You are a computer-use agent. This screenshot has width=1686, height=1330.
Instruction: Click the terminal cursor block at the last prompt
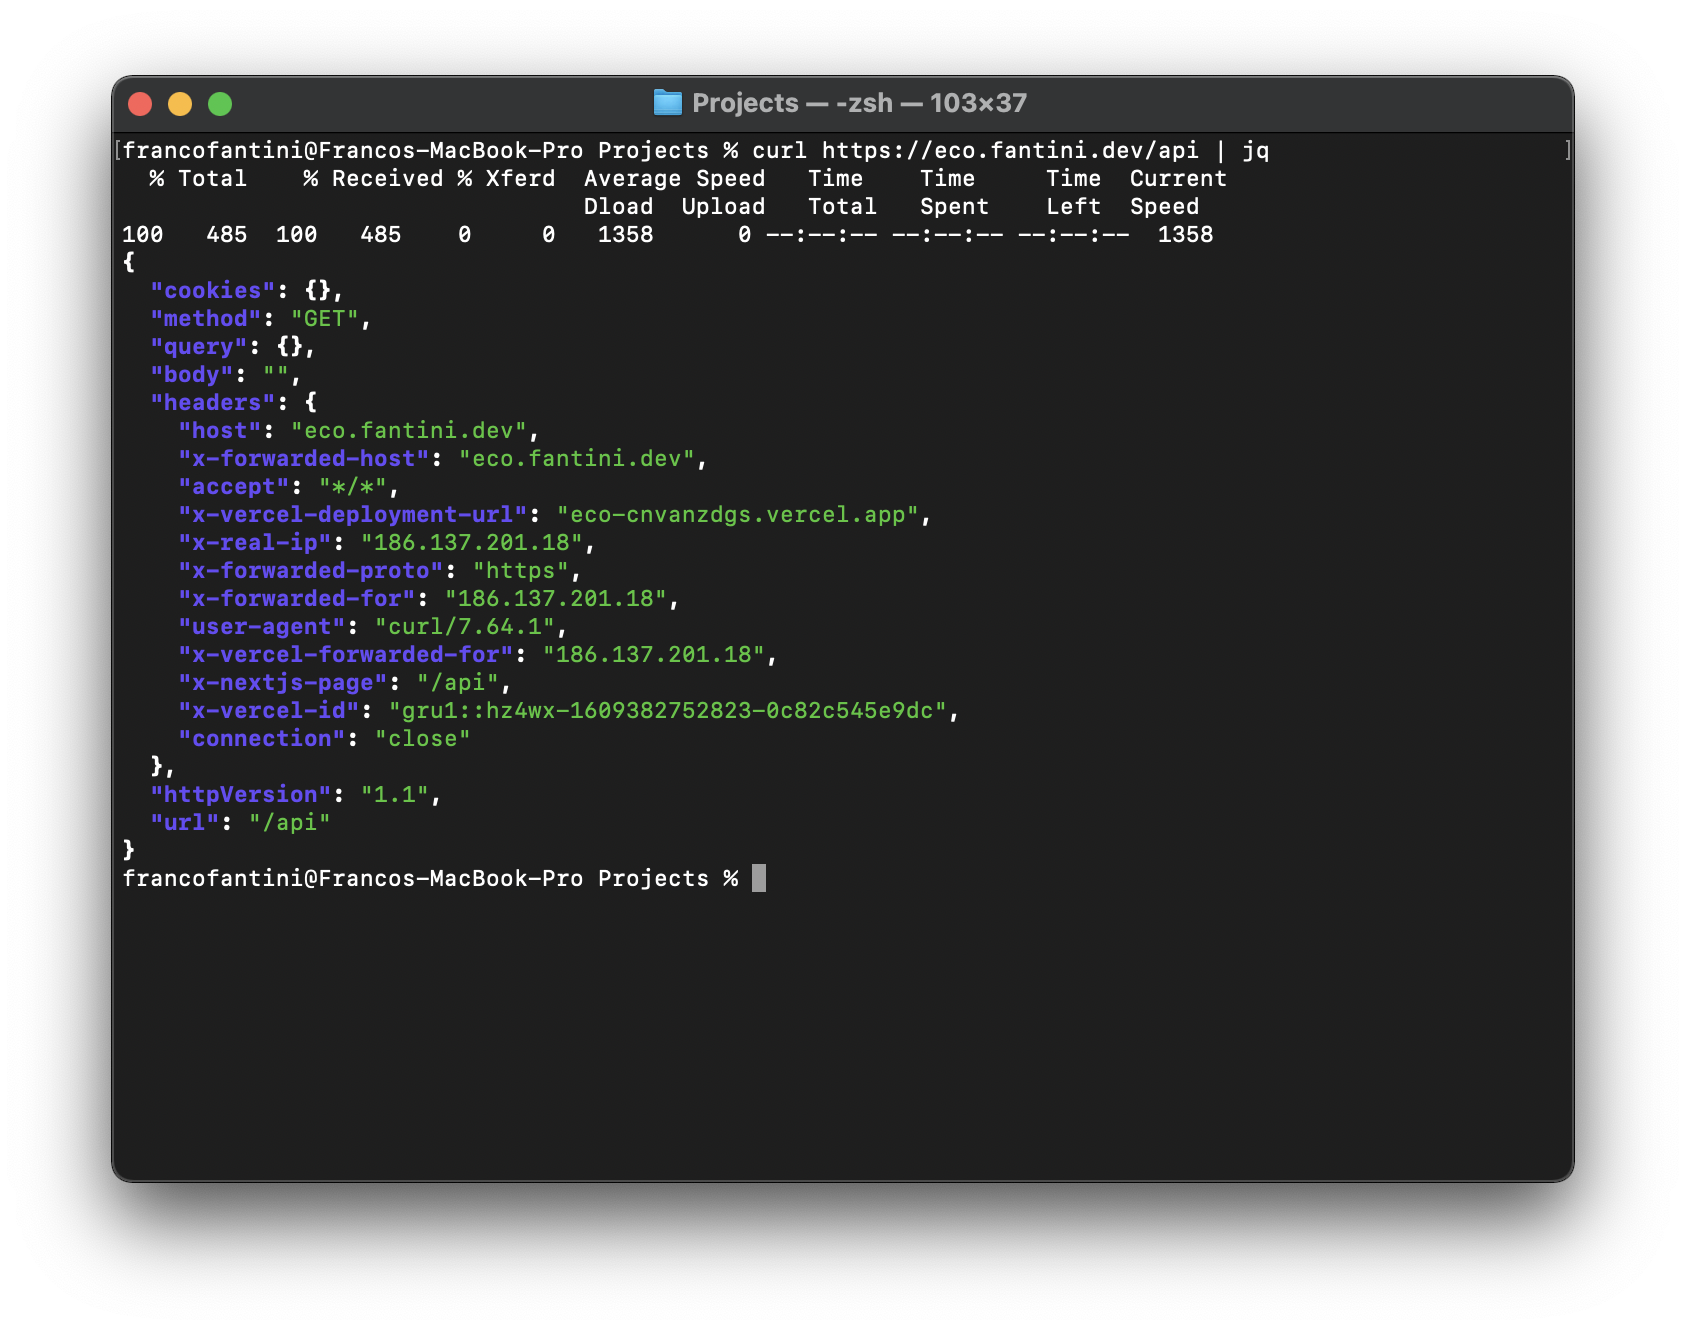[x=759, y=878]
